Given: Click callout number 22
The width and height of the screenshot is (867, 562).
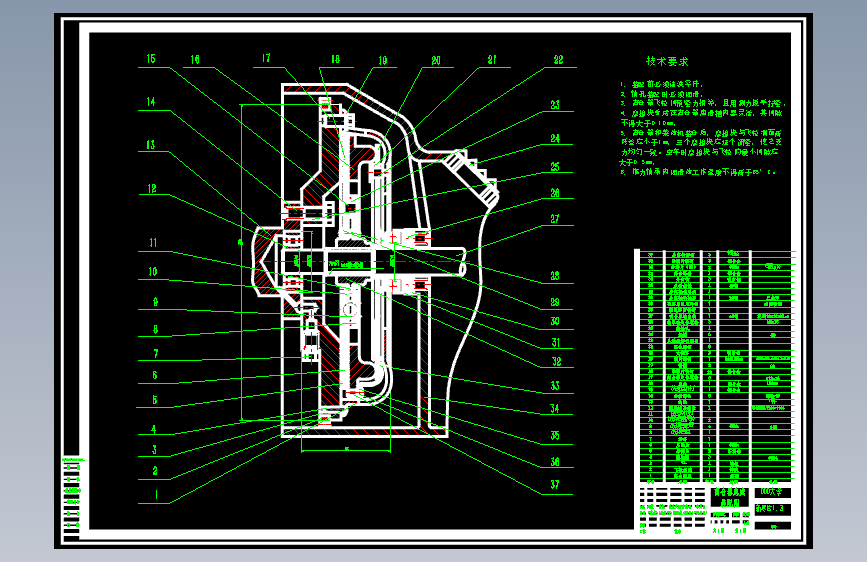Looking at the screenshot, I should tap(558, 60).
